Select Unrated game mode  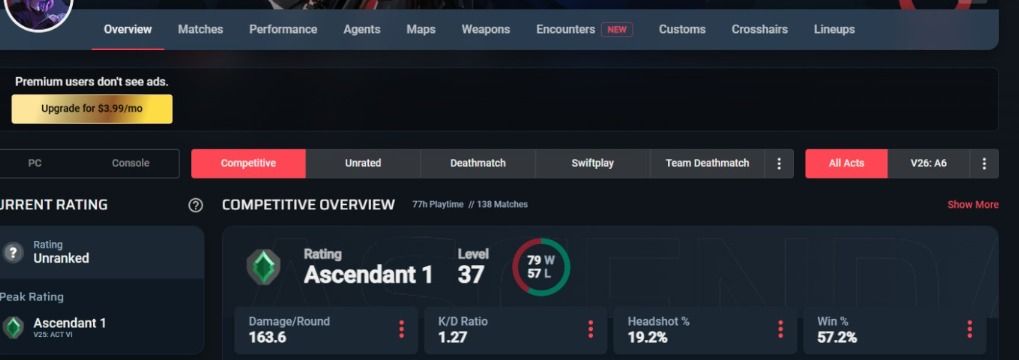pyautogui.click(x=363, y=163)
